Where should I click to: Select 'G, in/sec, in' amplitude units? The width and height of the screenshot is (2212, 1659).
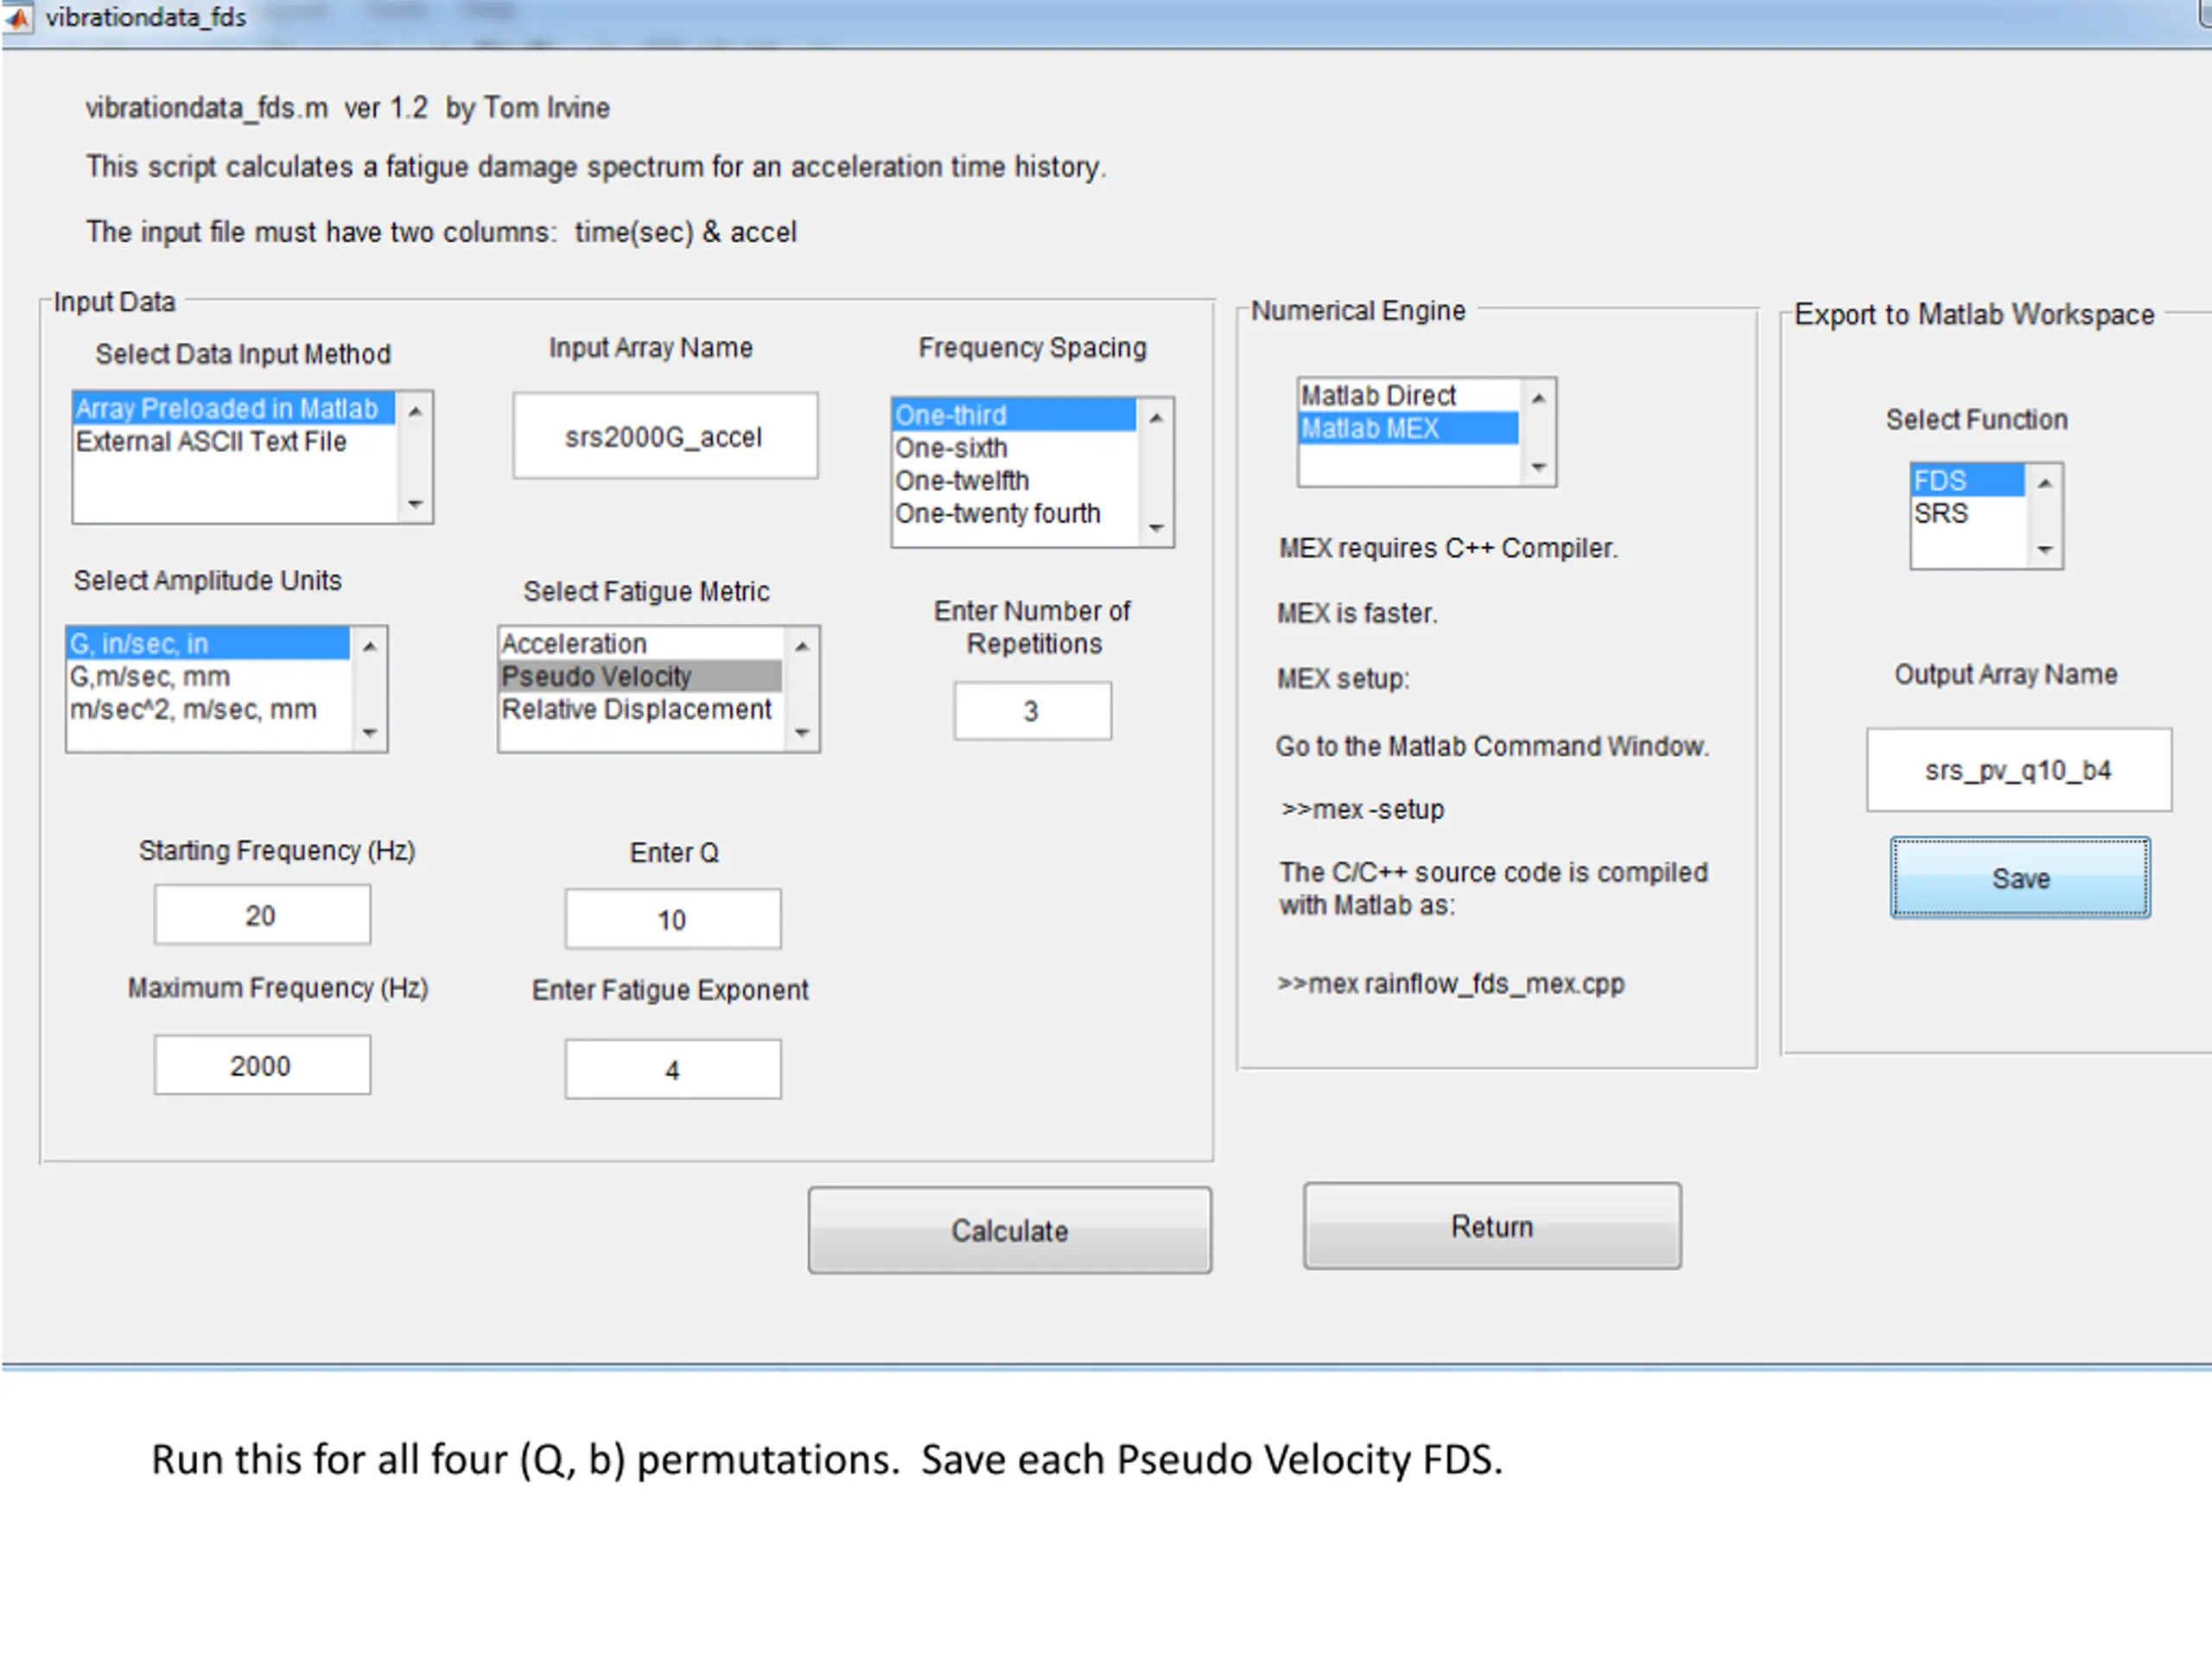point(208,643)
